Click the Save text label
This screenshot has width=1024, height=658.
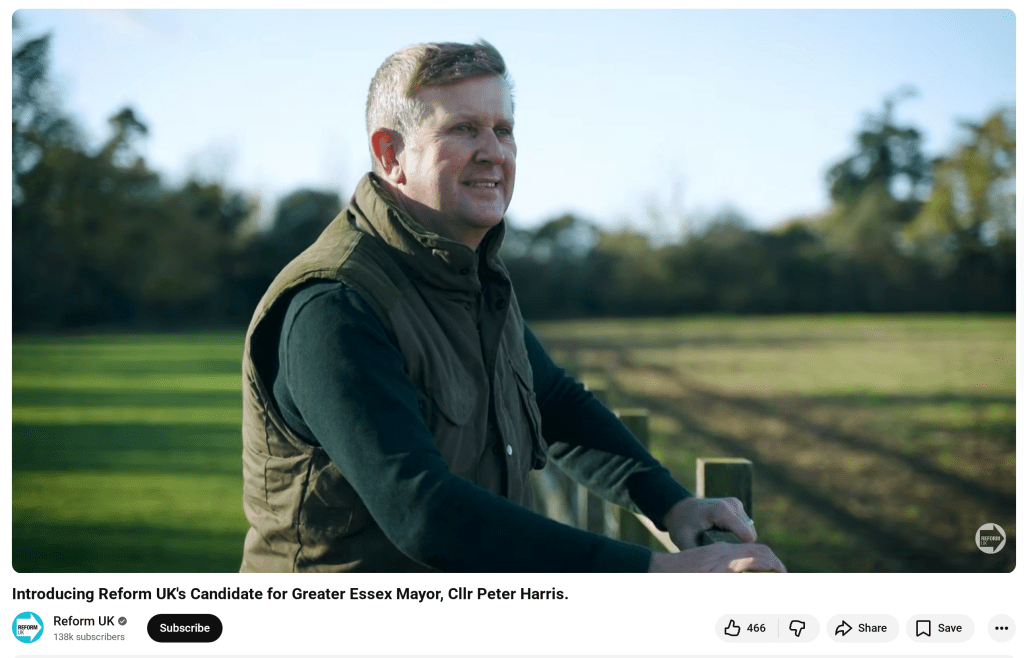pyautogui.click(x=950, y=628)
